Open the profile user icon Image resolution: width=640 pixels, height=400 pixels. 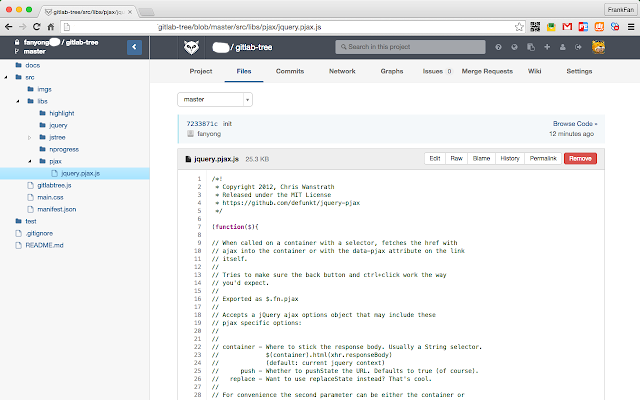562,47
